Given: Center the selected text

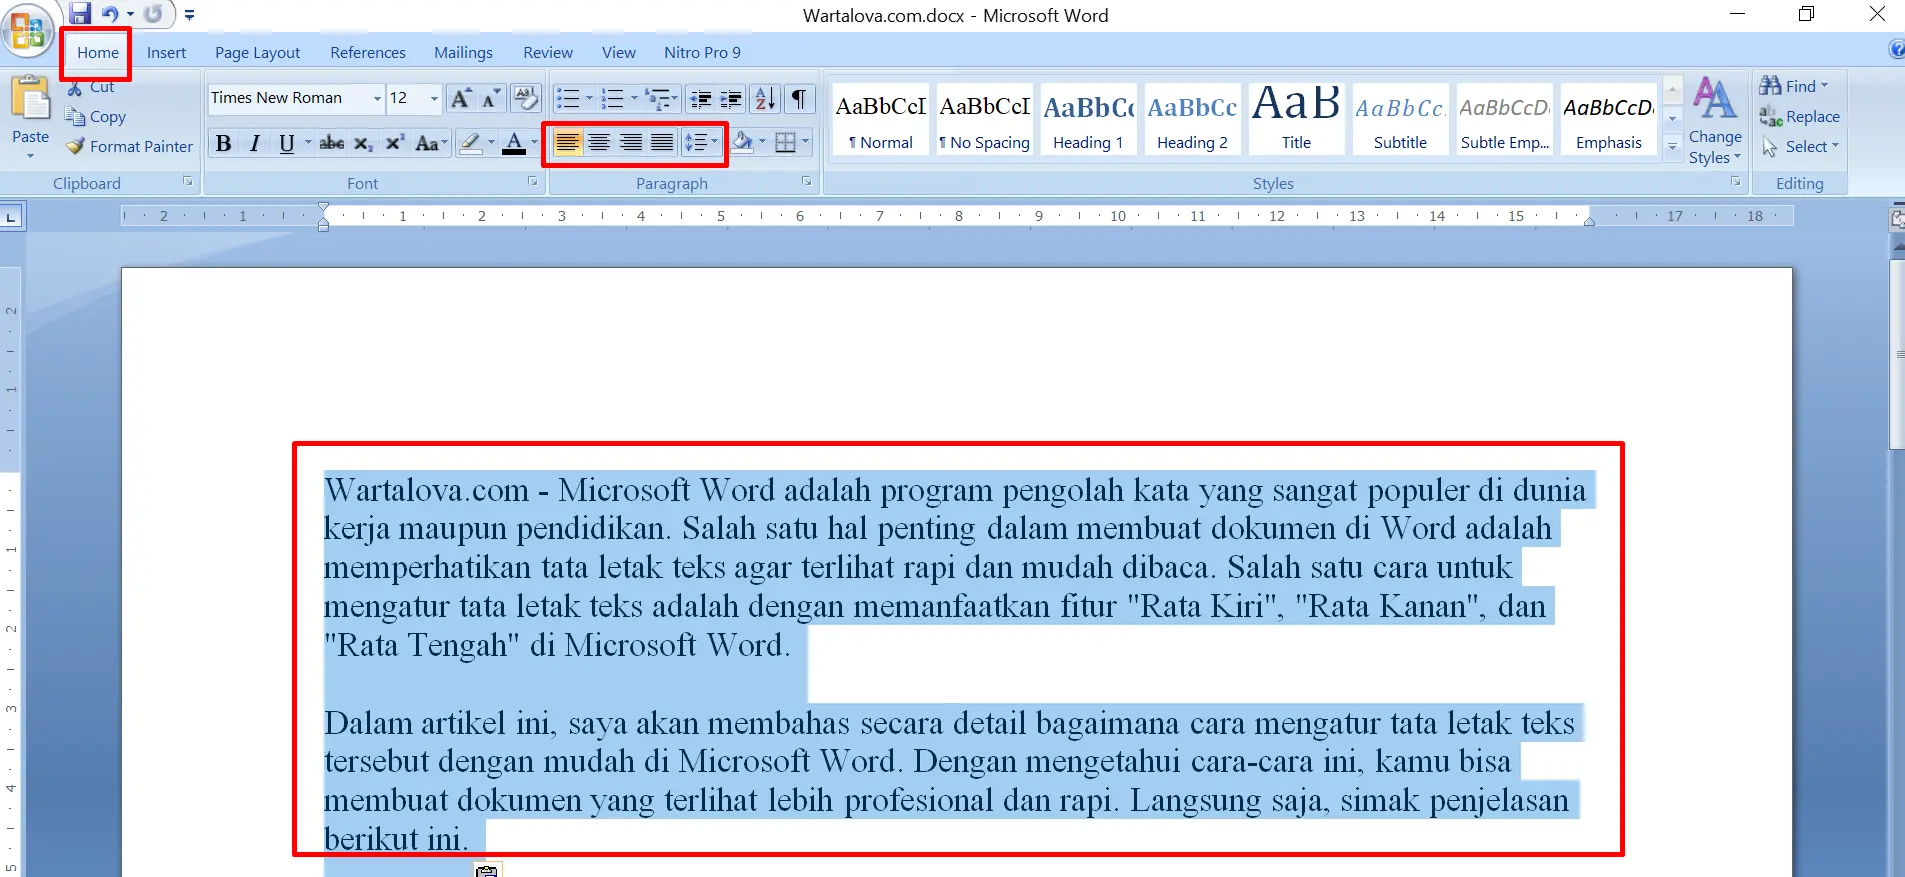Looking at the screenshot, I should (599, 143).
